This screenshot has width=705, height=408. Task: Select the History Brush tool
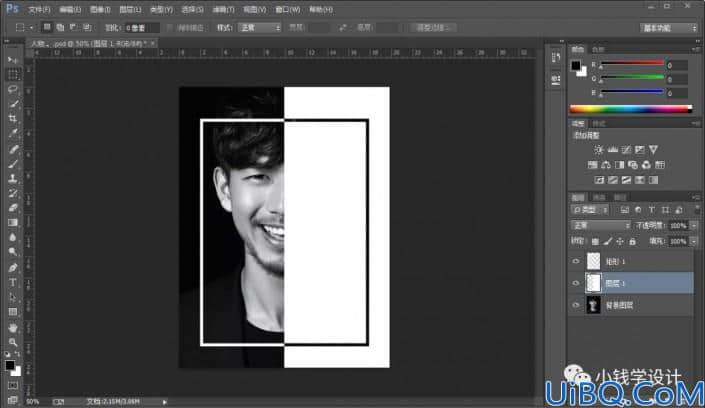13,193
